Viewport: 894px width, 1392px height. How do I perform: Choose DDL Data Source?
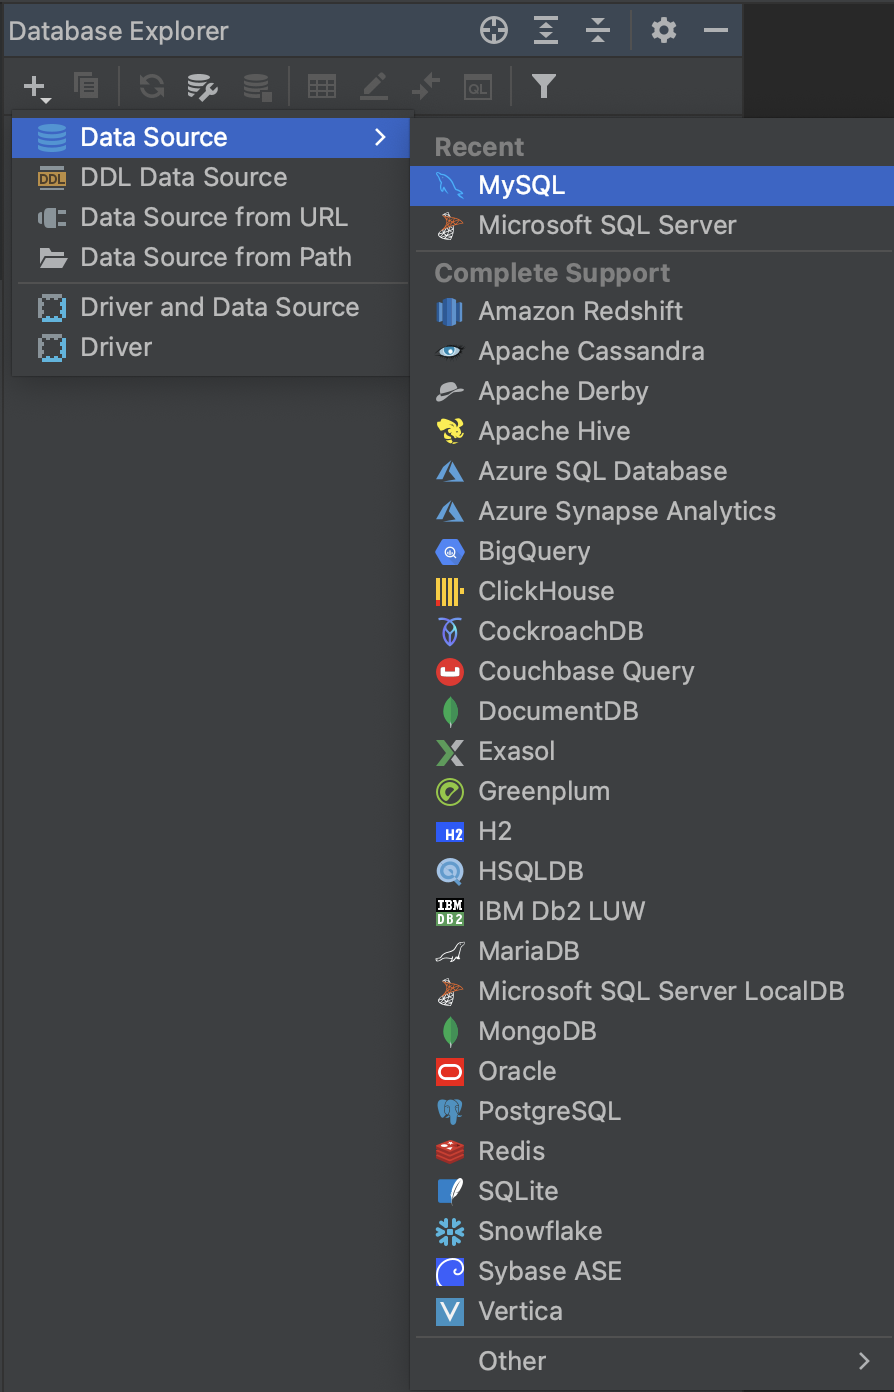click(211, 177)
